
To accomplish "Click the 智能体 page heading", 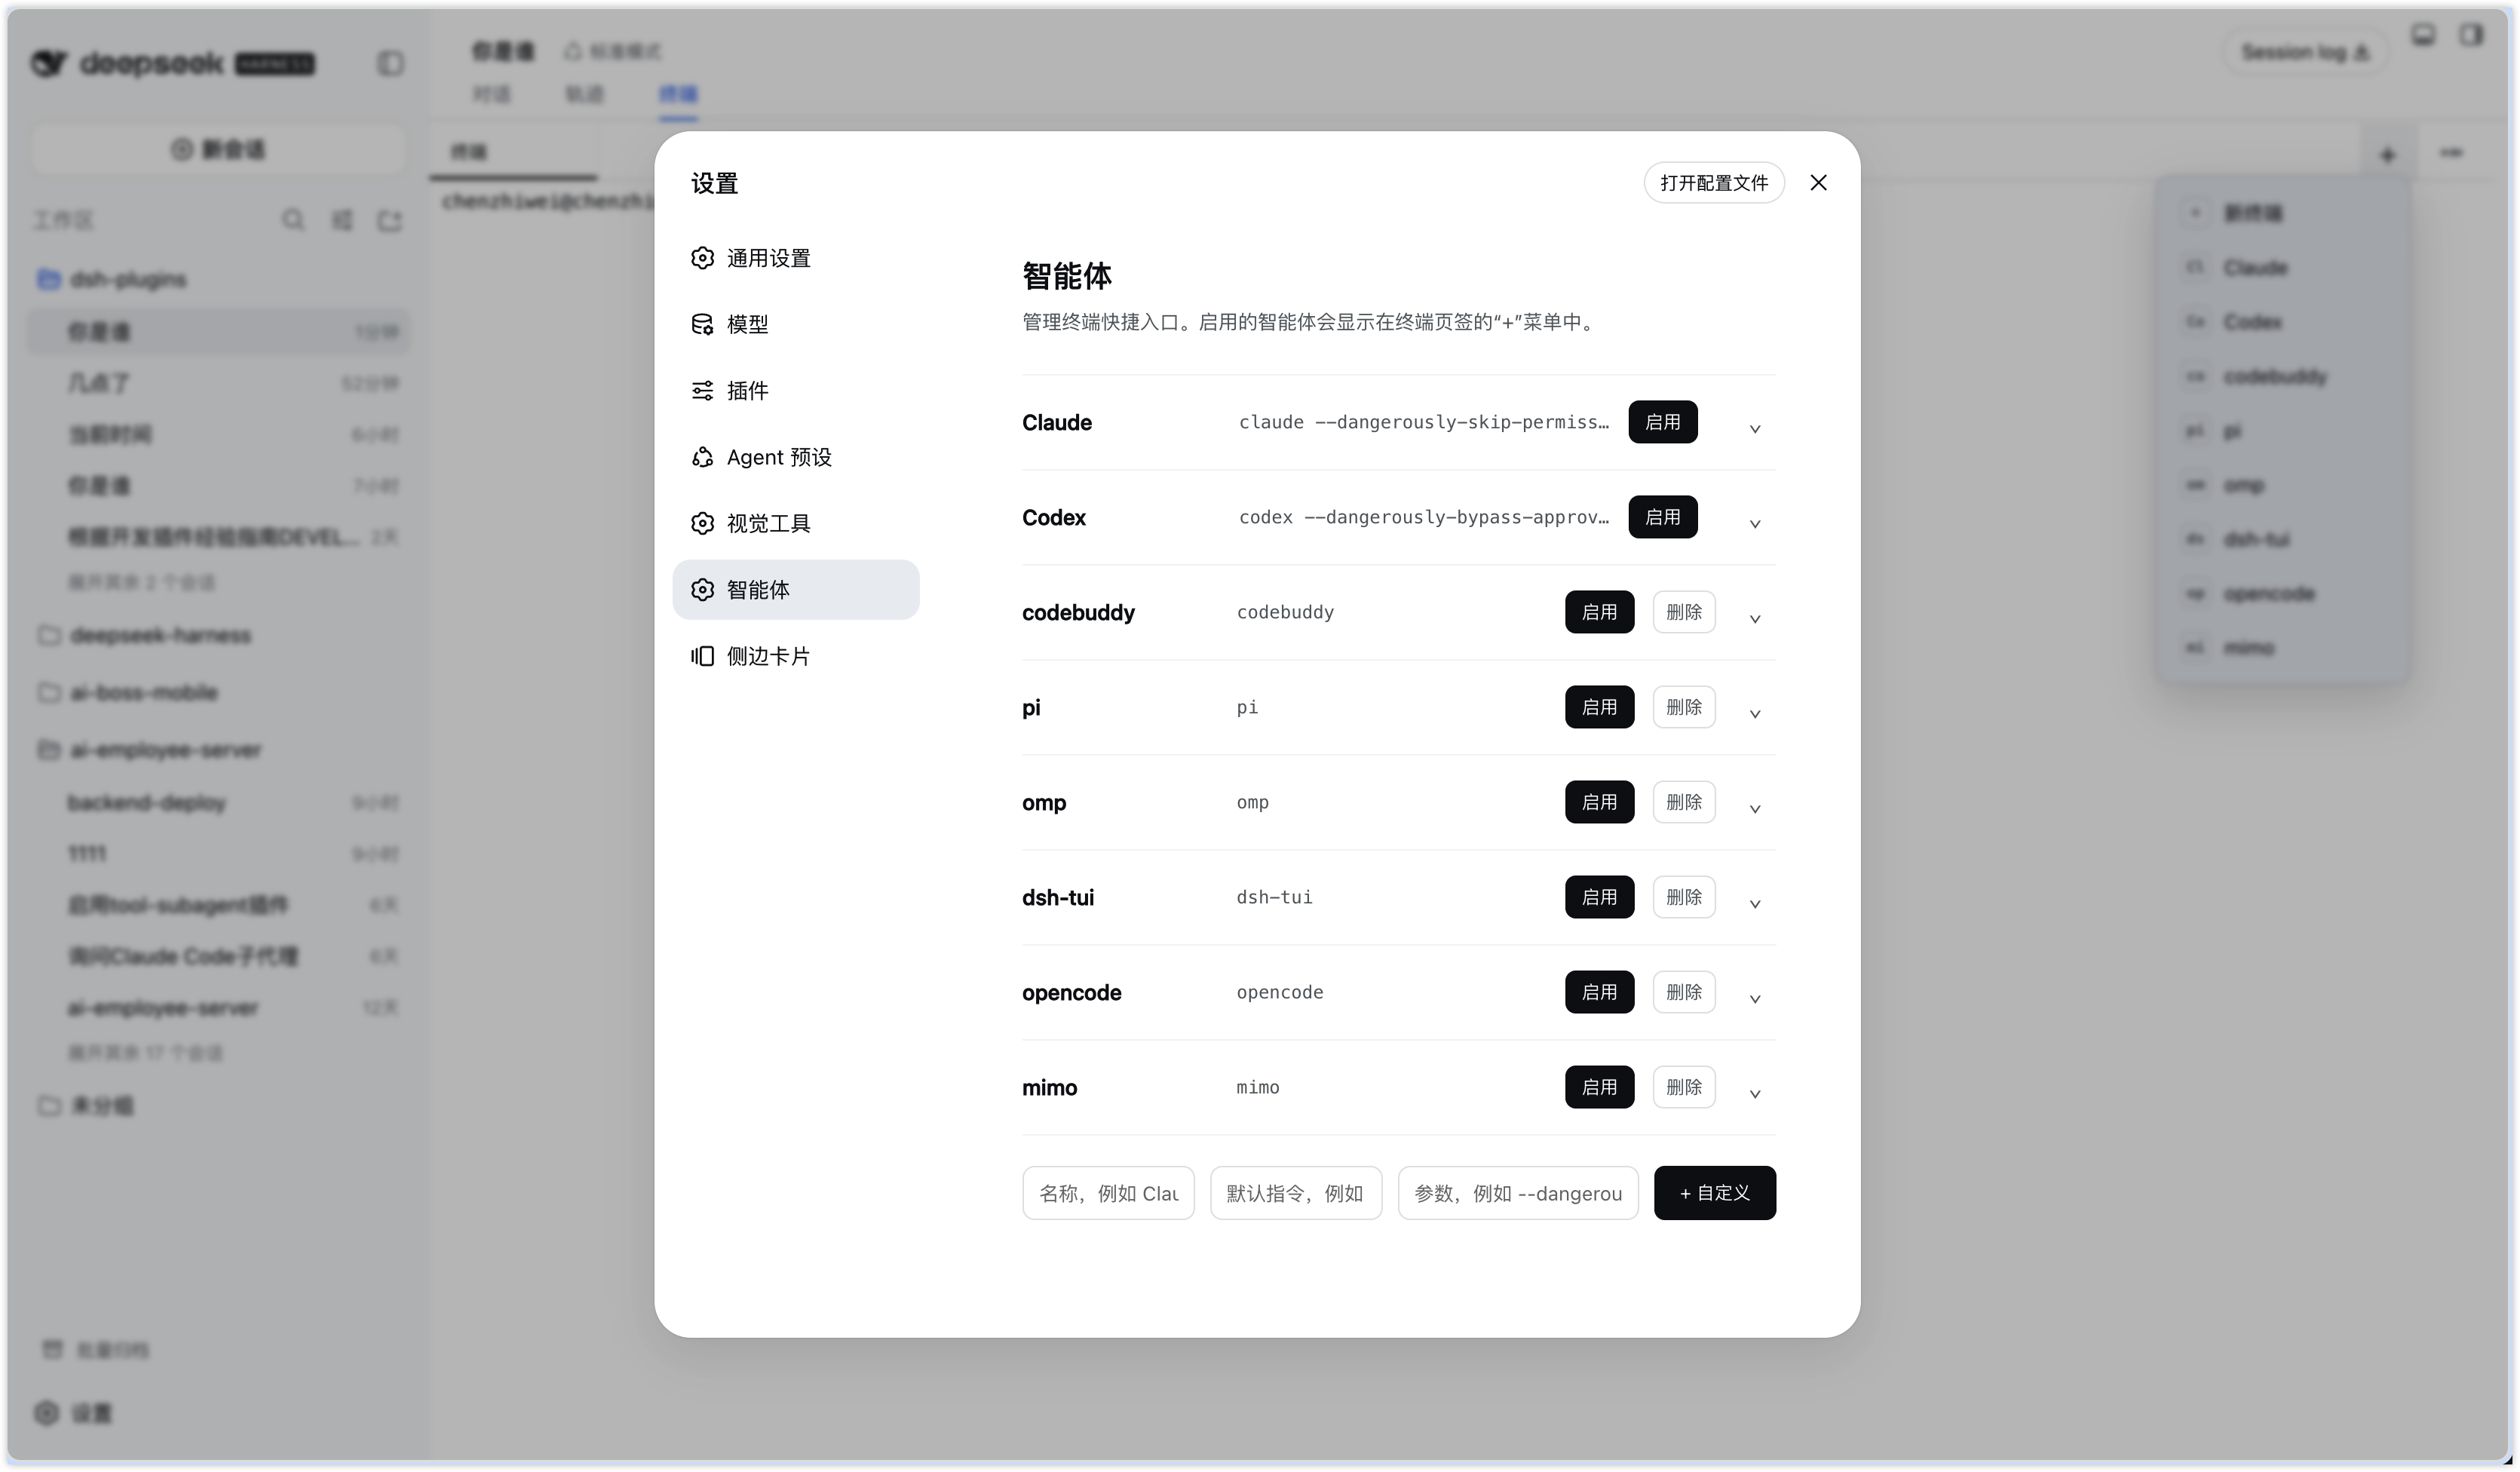I will (1067, 275).
